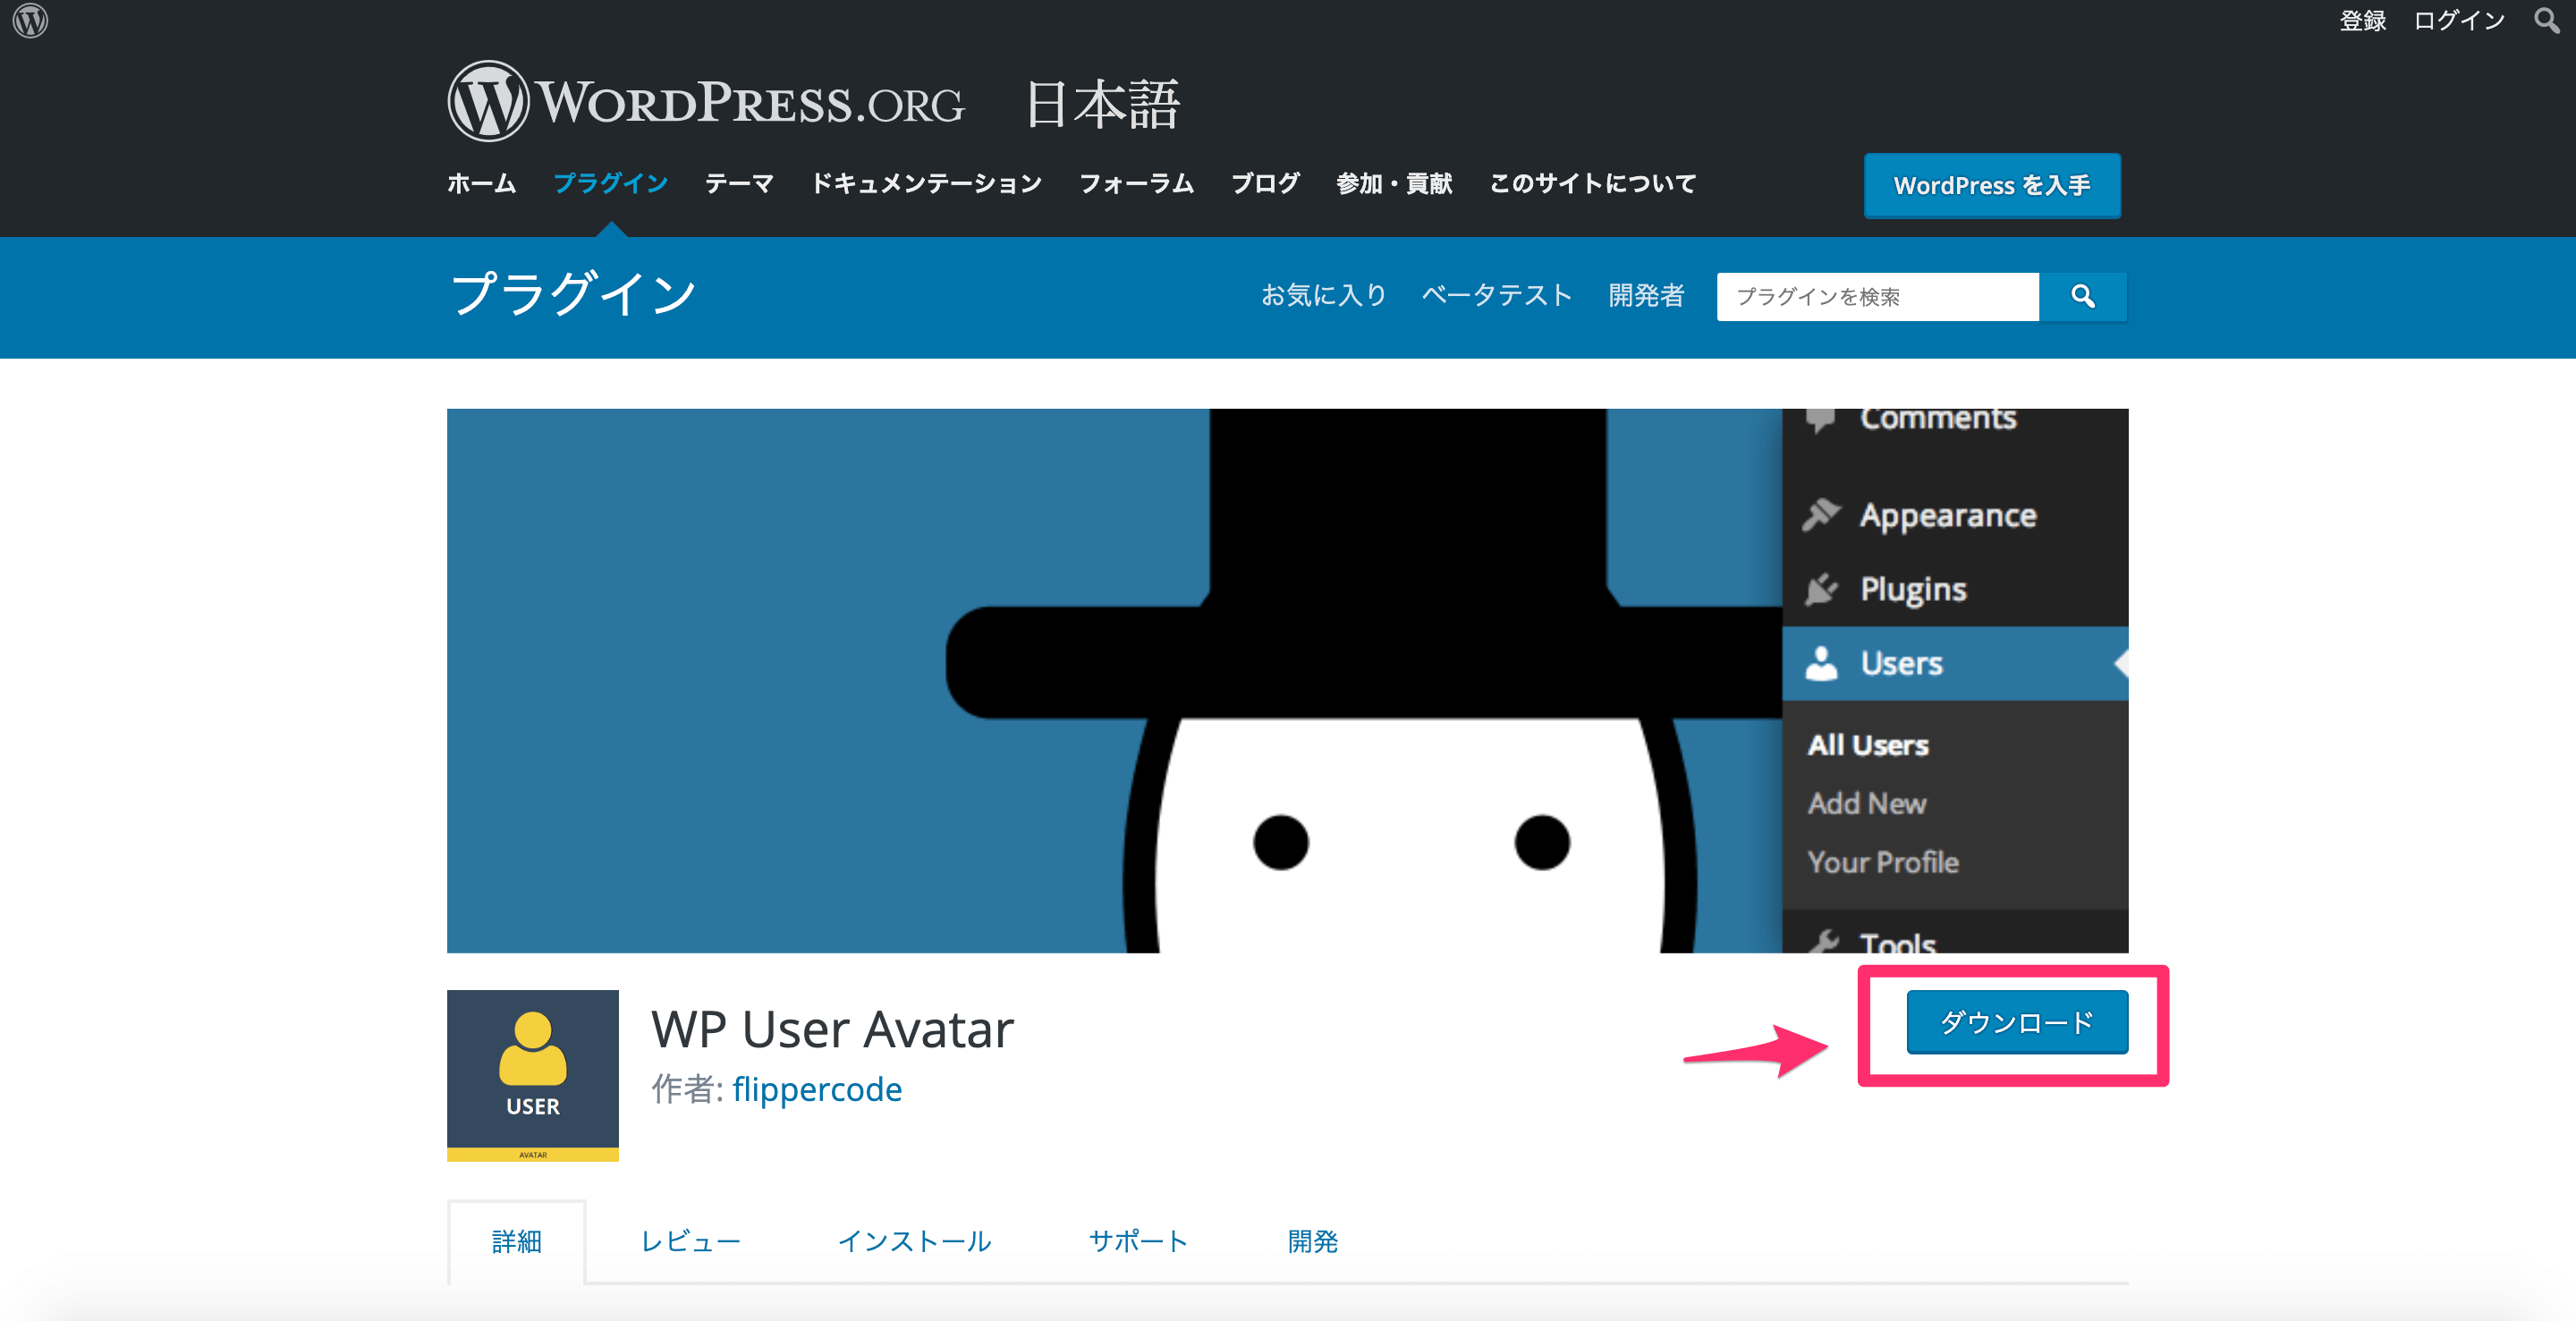The width and height of the screenshot is (2576, 1321).
Task: Click the プラグイン page heading
Action: tap(573, 294)
